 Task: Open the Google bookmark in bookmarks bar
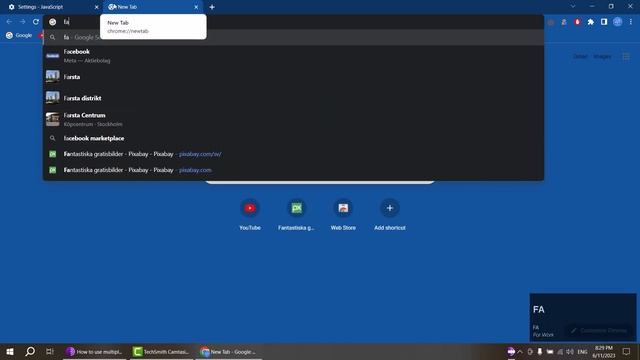[19, 36]
